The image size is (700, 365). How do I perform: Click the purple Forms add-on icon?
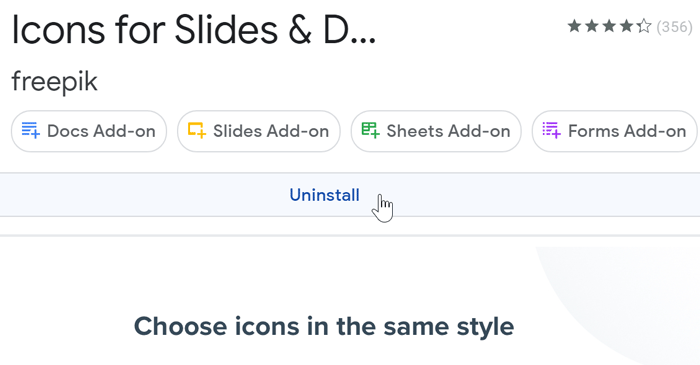(x=551, y=130)
